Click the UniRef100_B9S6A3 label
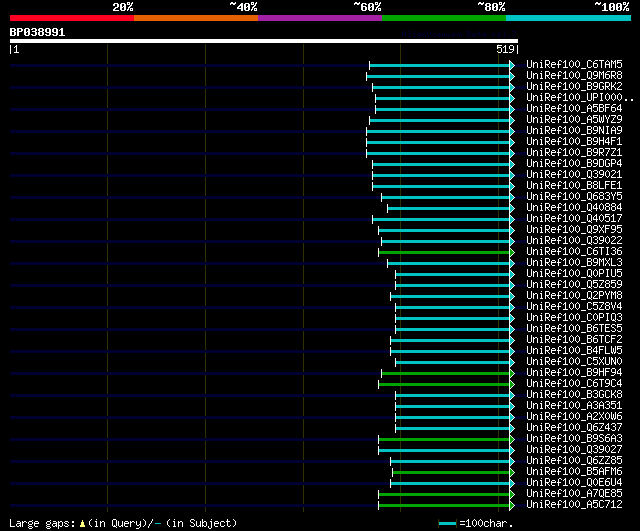The image size is (640, 531). [574, 439]
